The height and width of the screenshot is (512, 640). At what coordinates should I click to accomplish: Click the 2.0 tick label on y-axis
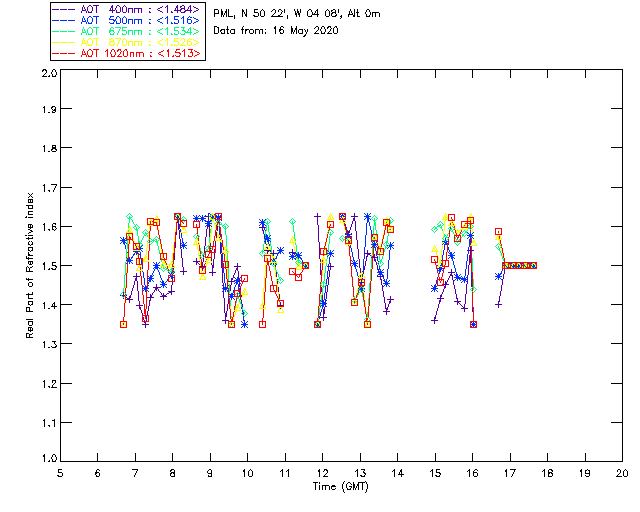click(x=48, y=73)
